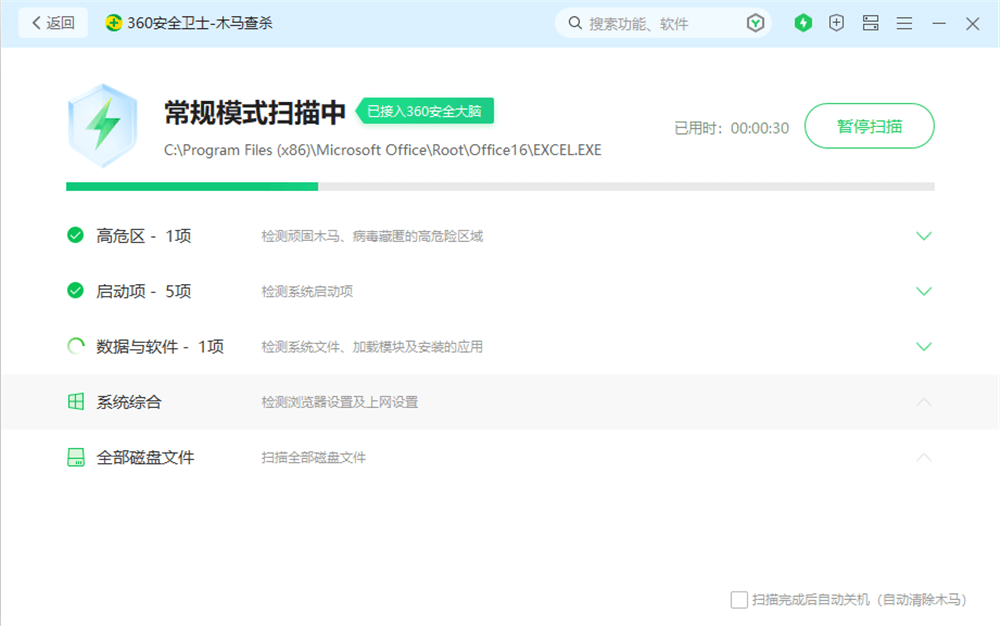Expand the 启动项 results chevron
Viewport: 1000px width, 626px height.
(924, 292)
